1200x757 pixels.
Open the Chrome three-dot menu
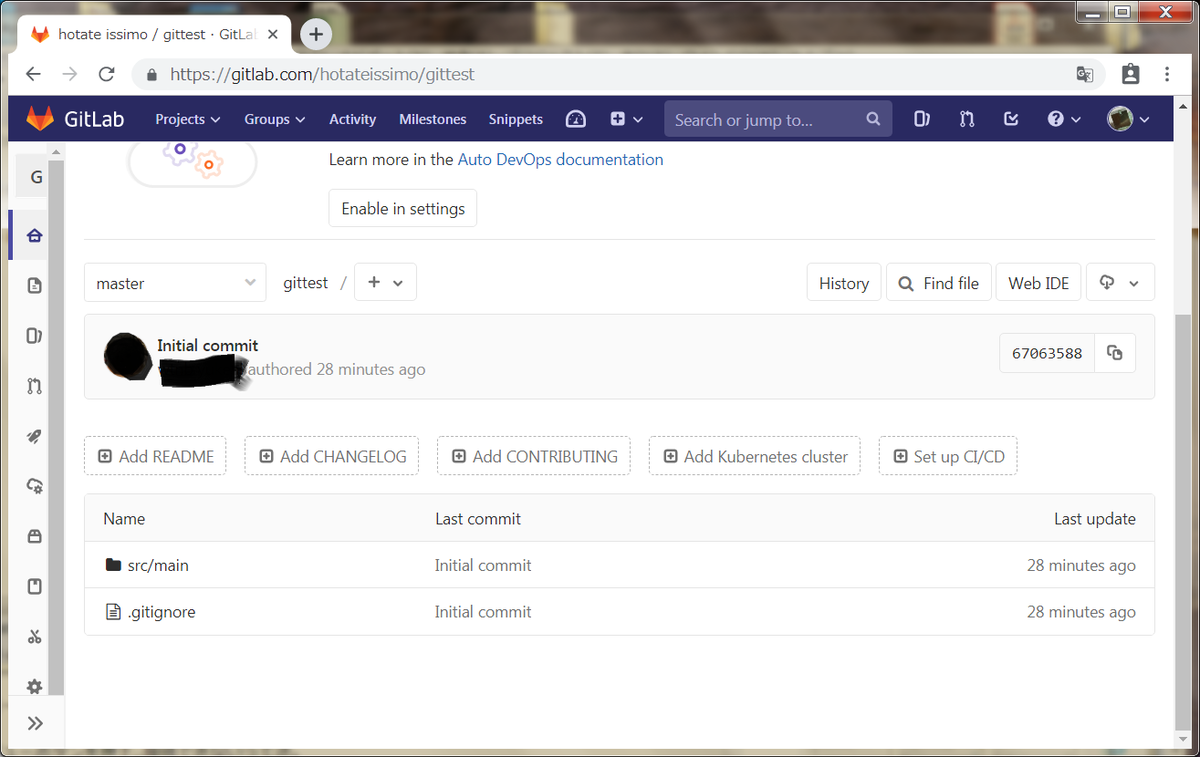click(1167, 74)
